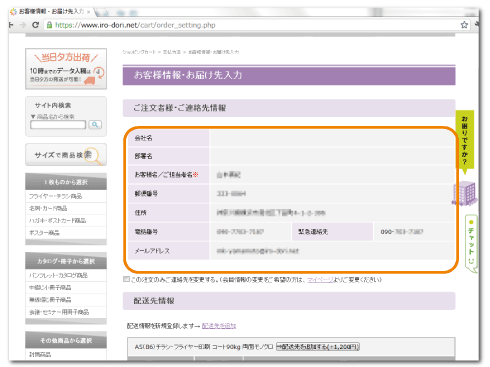Check the この注文のみご連絡先を変更する checkbox
The image size is (490, 367).
tap(126, 279)
